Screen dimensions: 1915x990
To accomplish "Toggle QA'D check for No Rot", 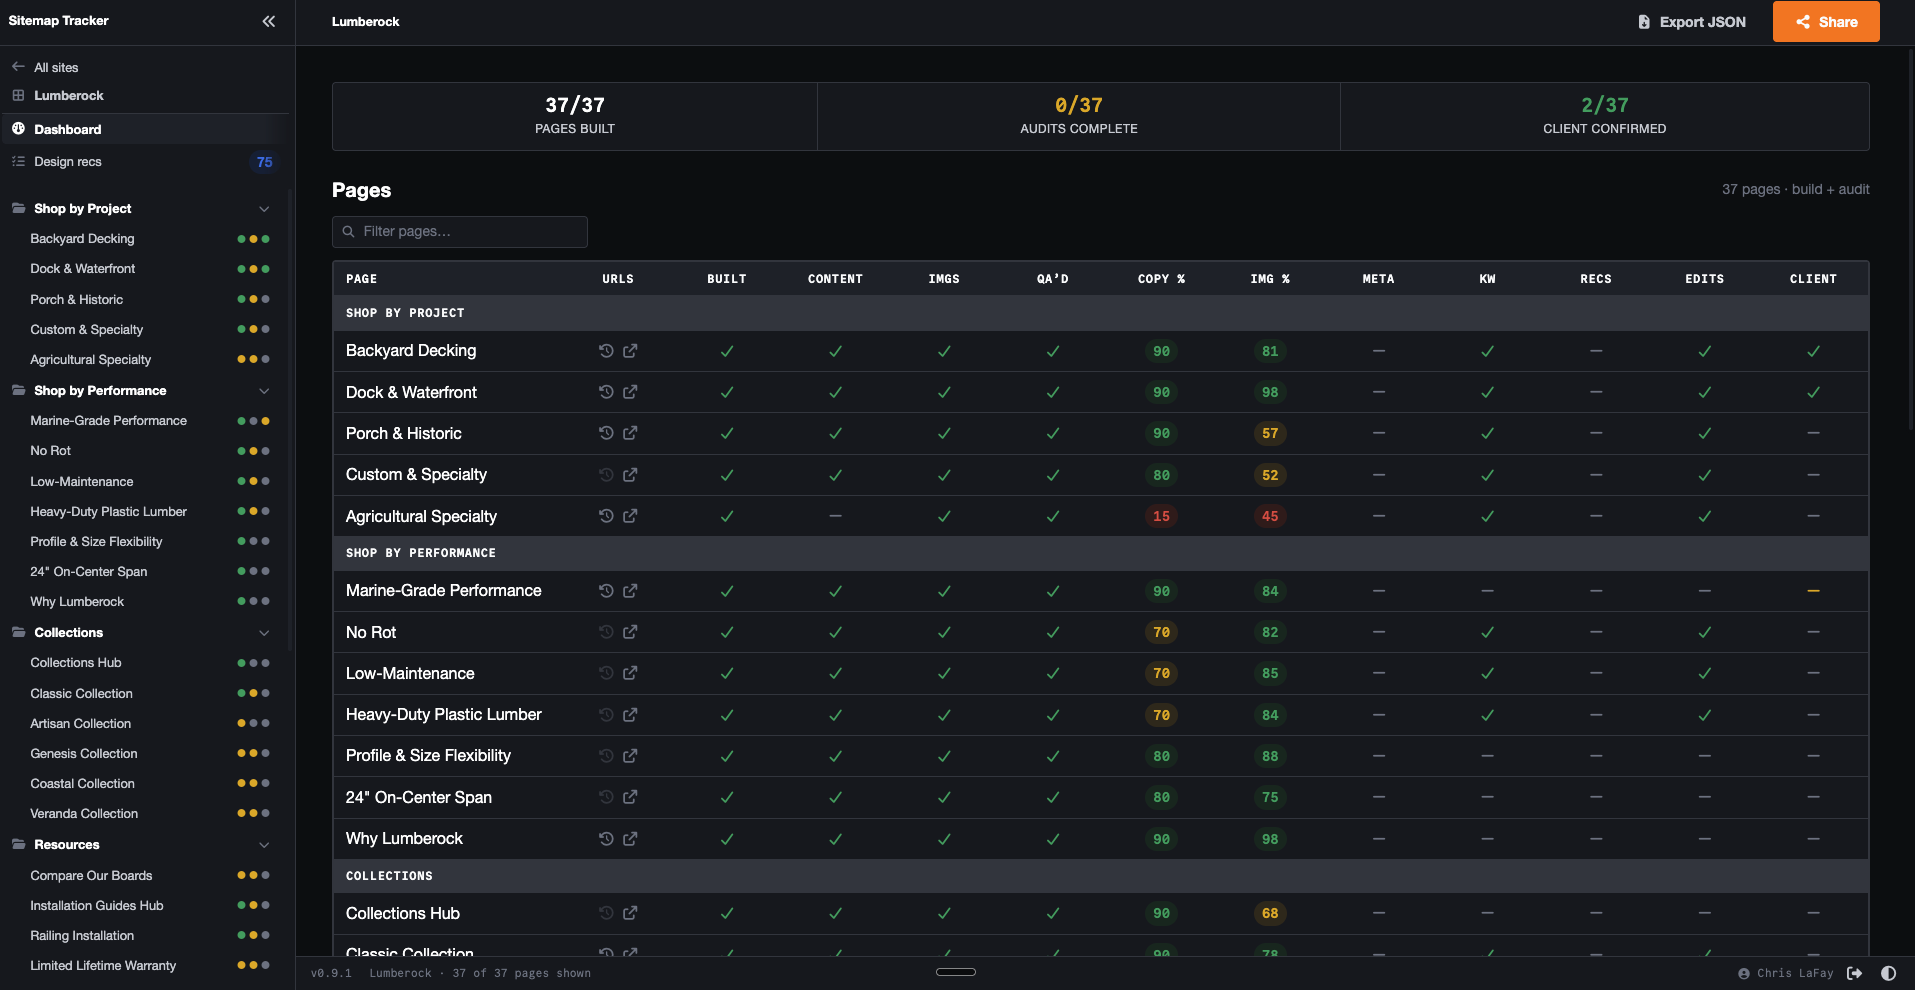I will pos(1052,632).
